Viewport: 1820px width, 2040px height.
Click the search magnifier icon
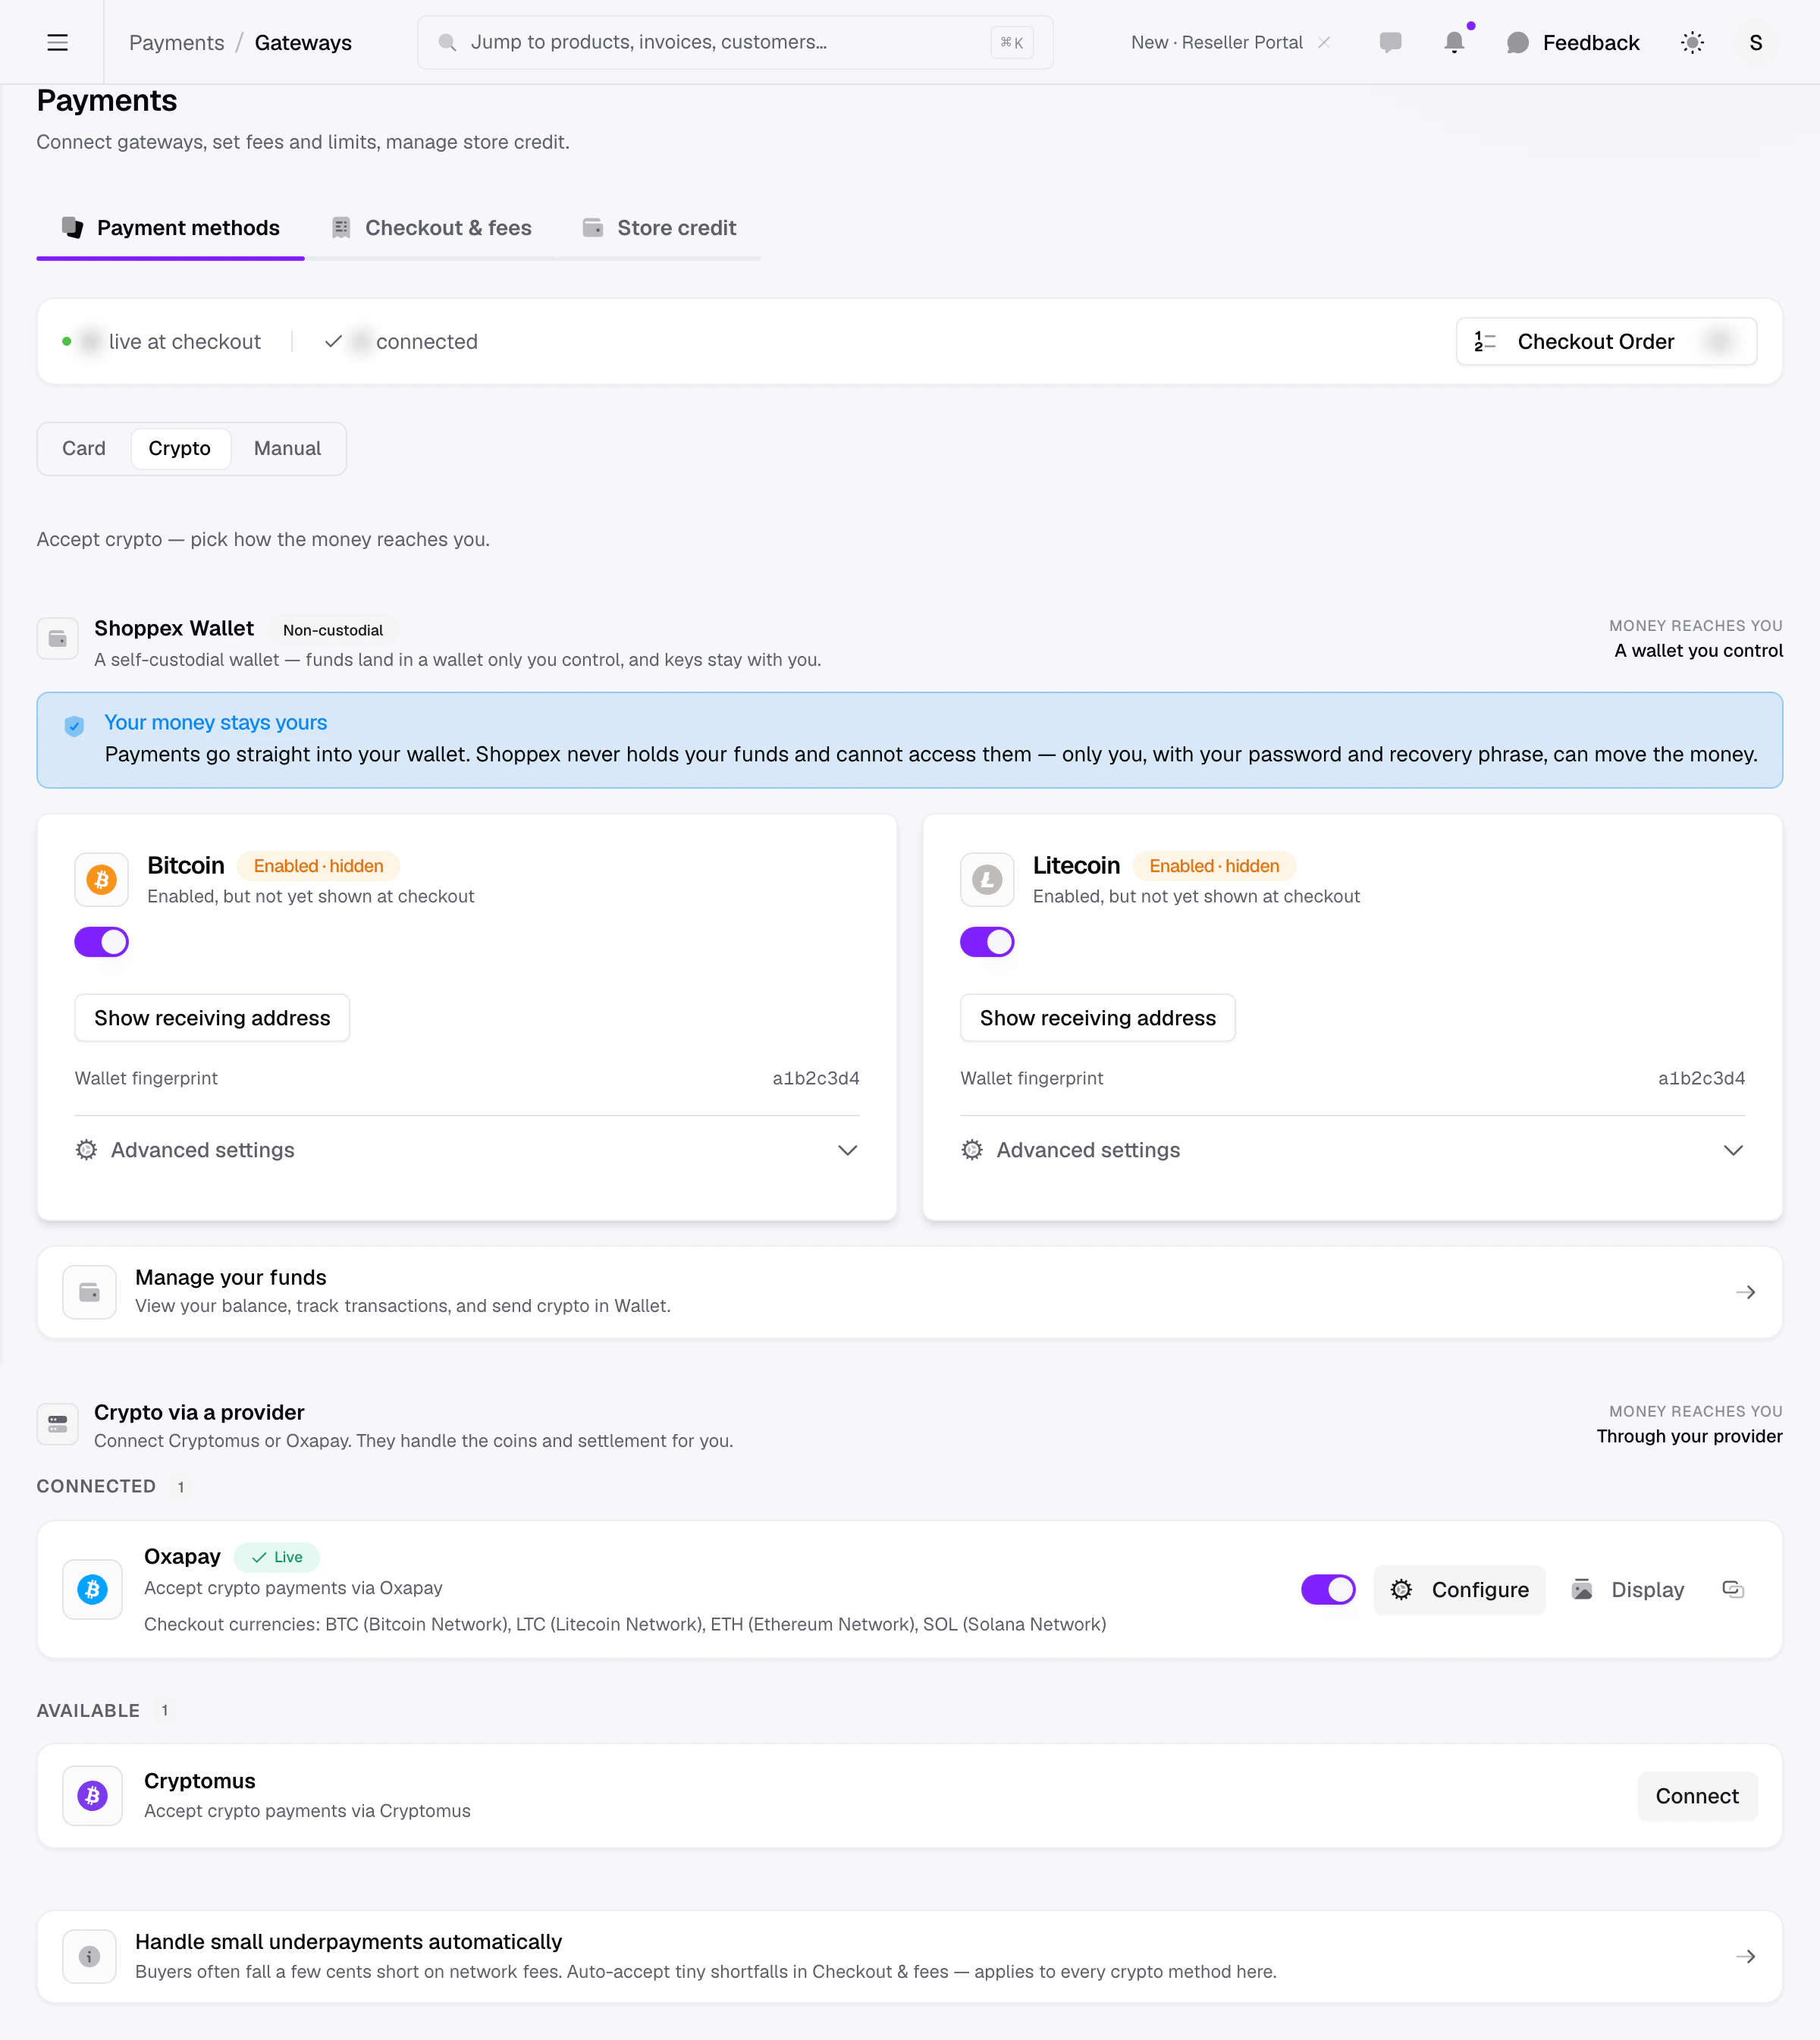(447, 42)
